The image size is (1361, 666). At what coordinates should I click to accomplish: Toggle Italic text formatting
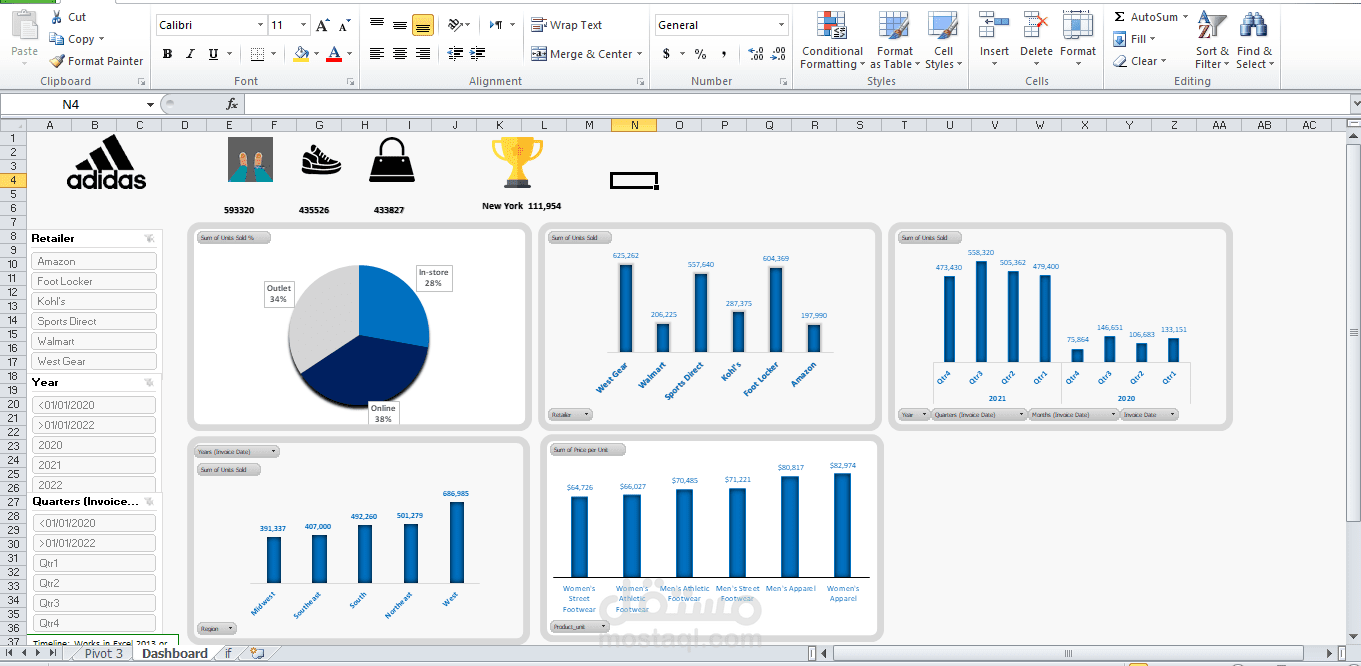point(188,54)
